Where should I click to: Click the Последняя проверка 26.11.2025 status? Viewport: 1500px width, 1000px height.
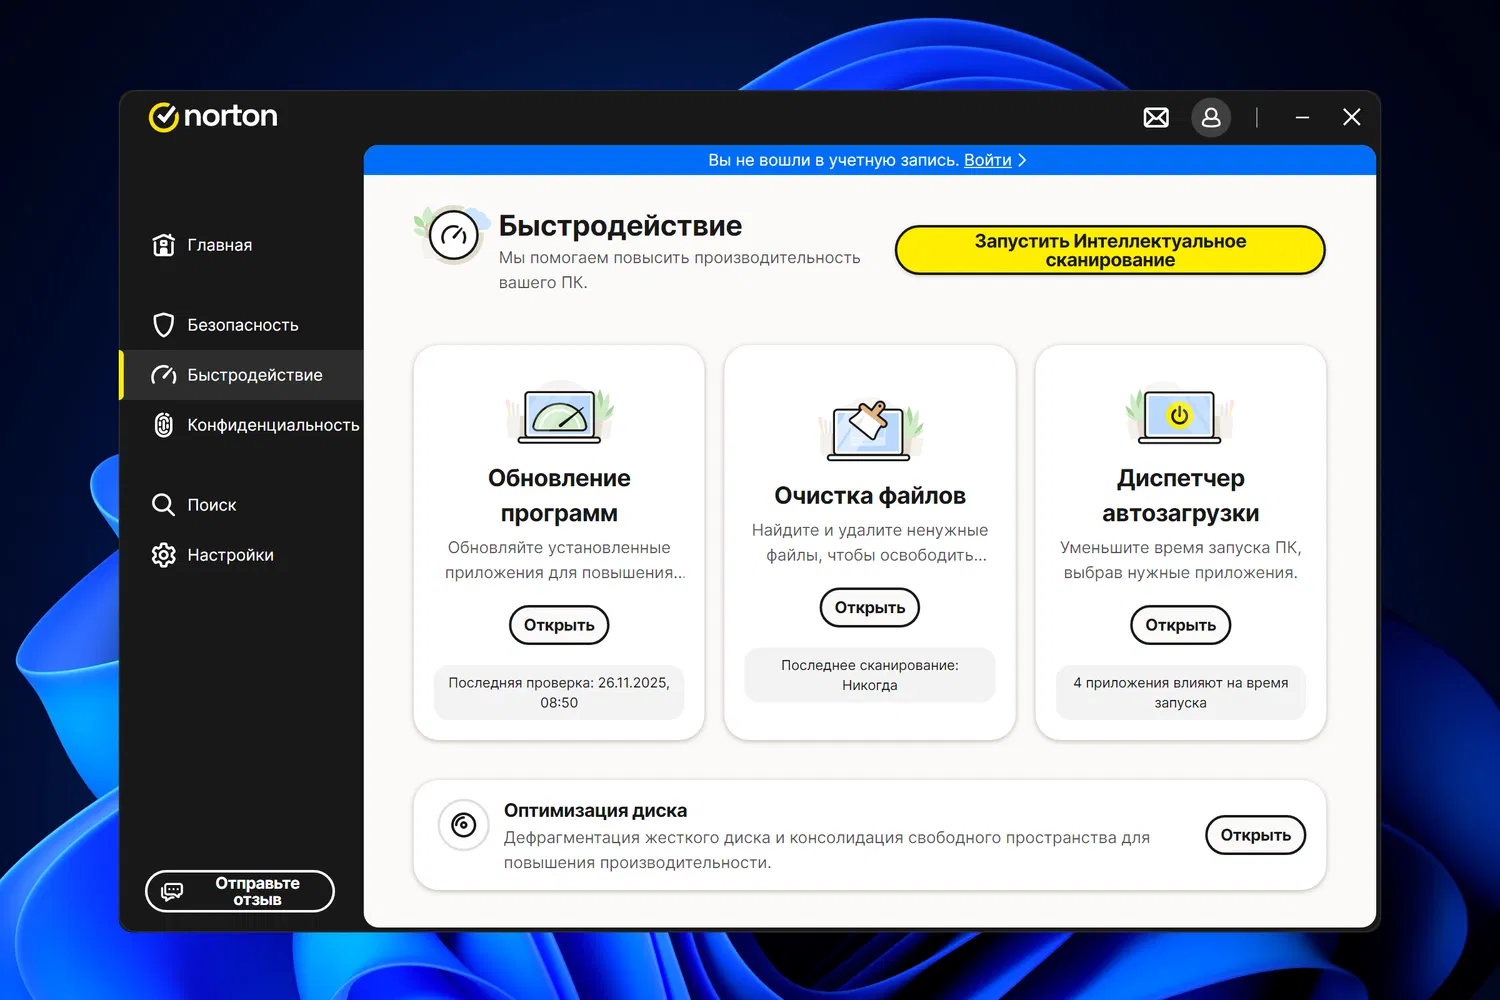pos(559,692)
